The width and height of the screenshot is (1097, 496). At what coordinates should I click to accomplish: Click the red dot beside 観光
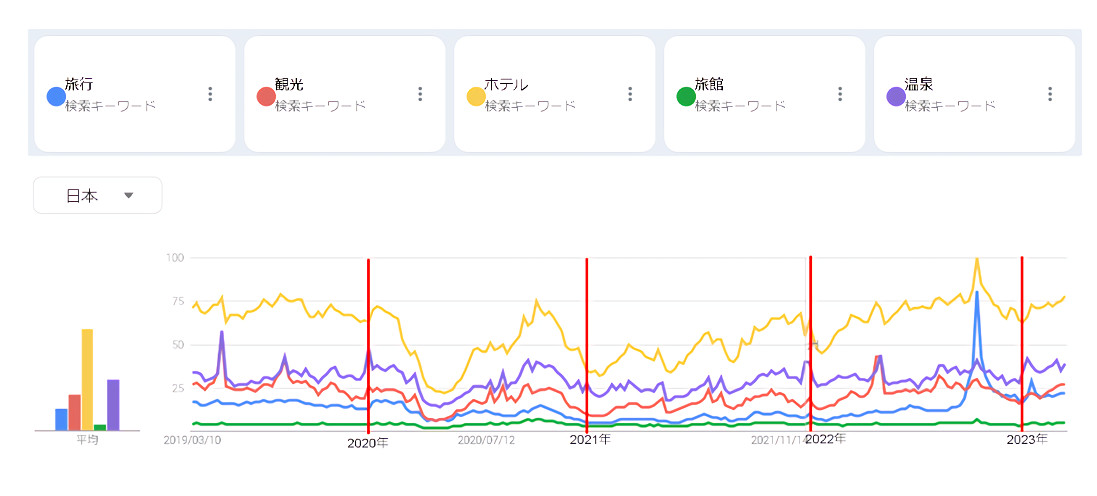click(266, 96)
